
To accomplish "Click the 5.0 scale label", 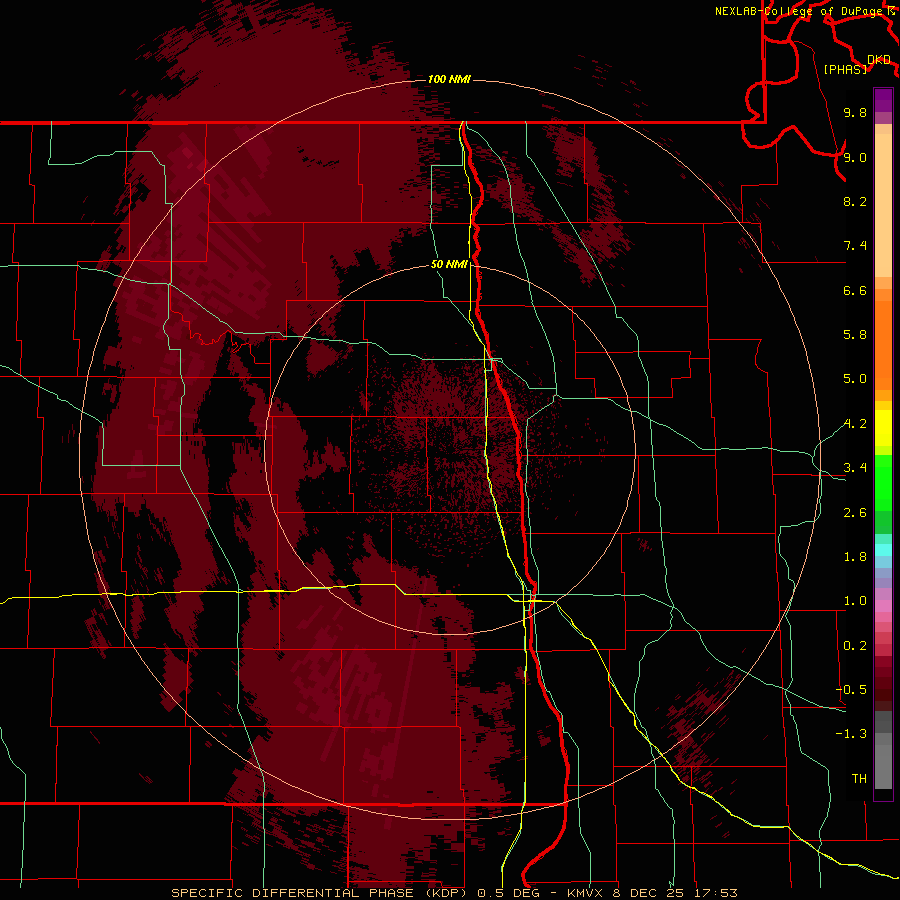I will (855, 379).
